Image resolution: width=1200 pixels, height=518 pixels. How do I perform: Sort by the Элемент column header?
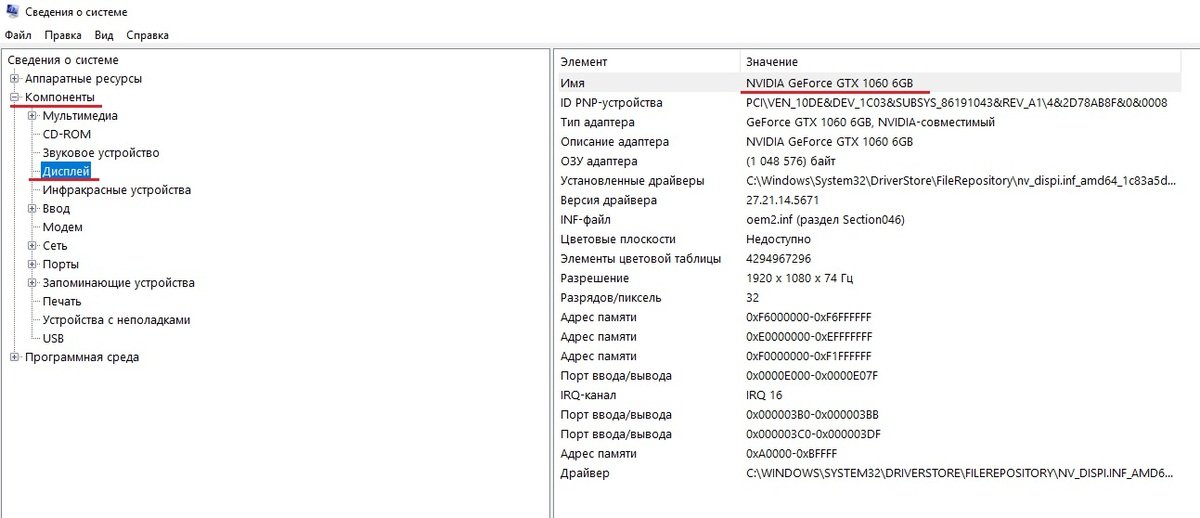[647, 62]
